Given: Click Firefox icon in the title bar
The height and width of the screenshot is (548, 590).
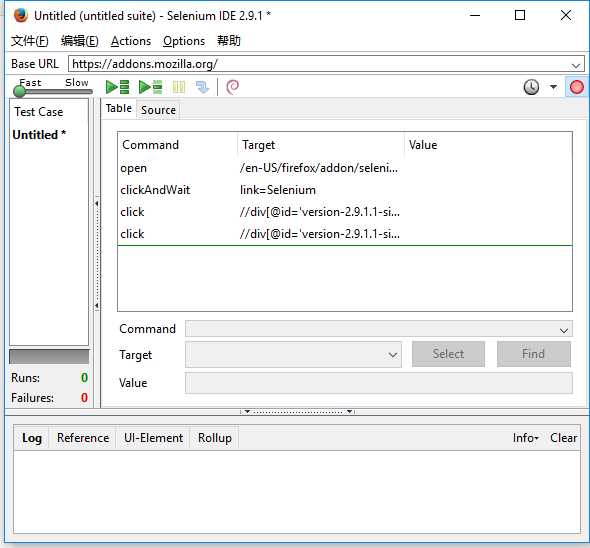Looking at the screenshot, I should click(21, 15).
